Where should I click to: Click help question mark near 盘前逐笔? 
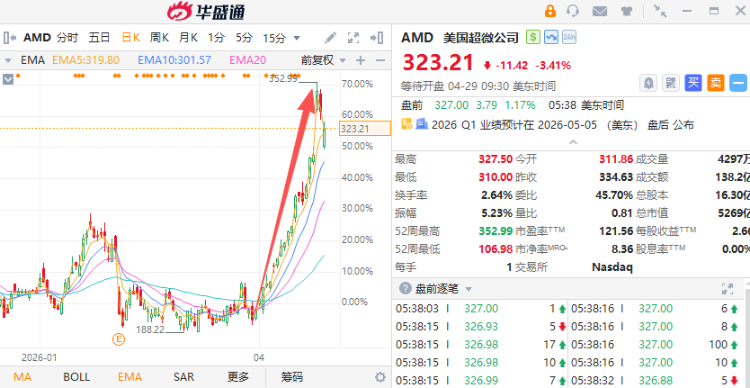click(x=405, y=288)
